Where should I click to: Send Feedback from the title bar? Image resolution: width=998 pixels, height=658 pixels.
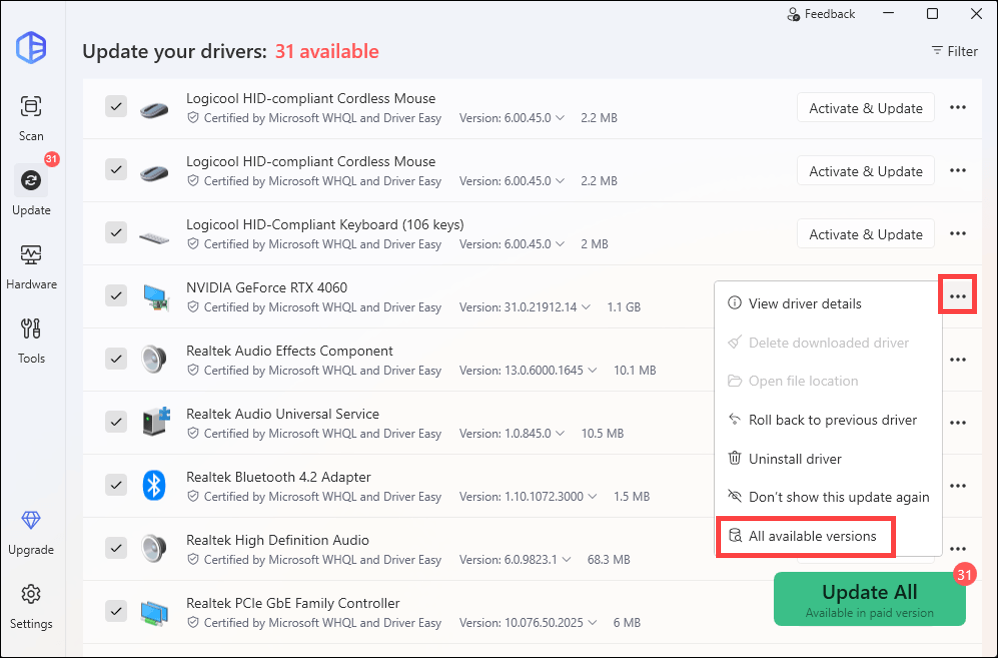[821, 14]
